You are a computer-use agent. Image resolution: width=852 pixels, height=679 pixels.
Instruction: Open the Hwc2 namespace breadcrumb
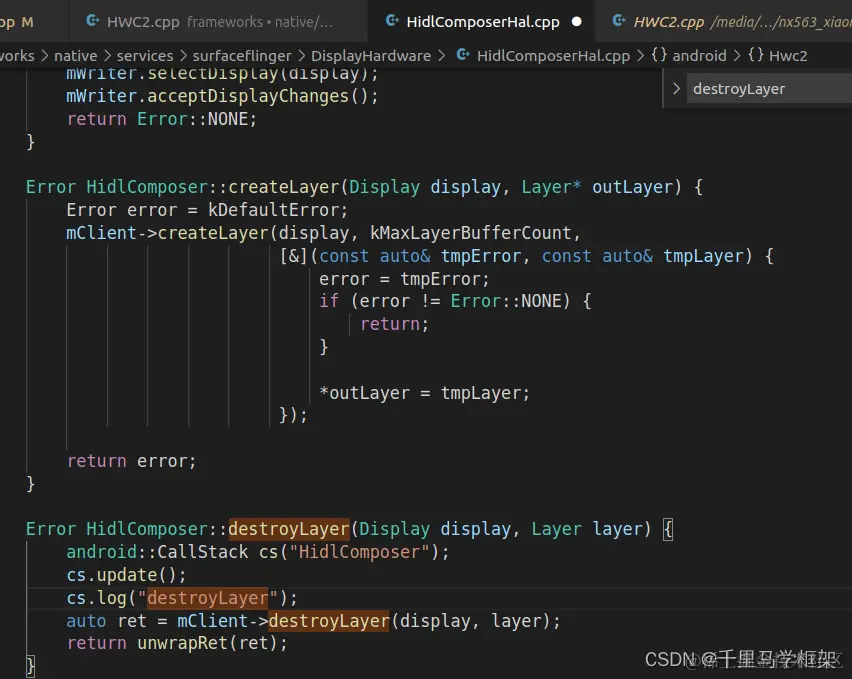(x=787, y=55)
